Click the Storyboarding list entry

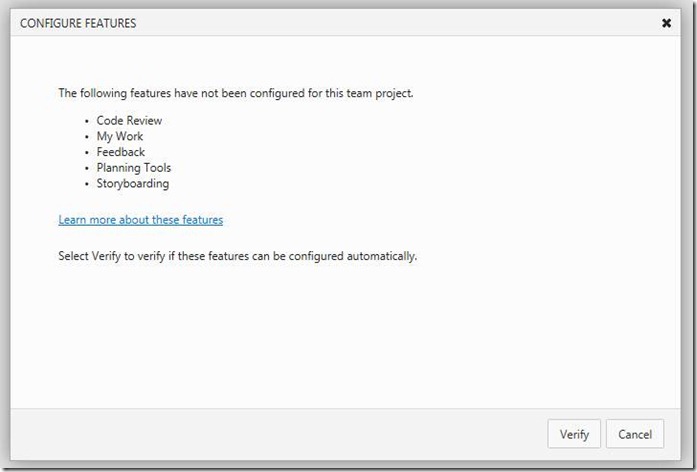tap(133, 184)
